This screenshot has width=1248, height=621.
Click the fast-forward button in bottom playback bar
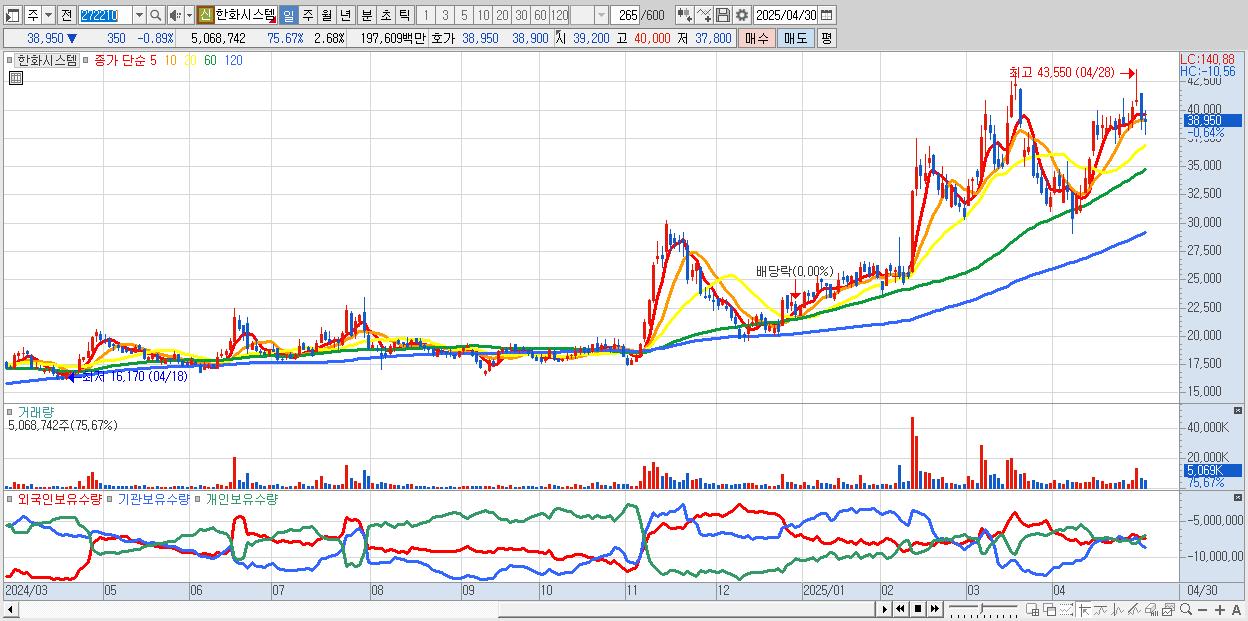coord(934,609)
